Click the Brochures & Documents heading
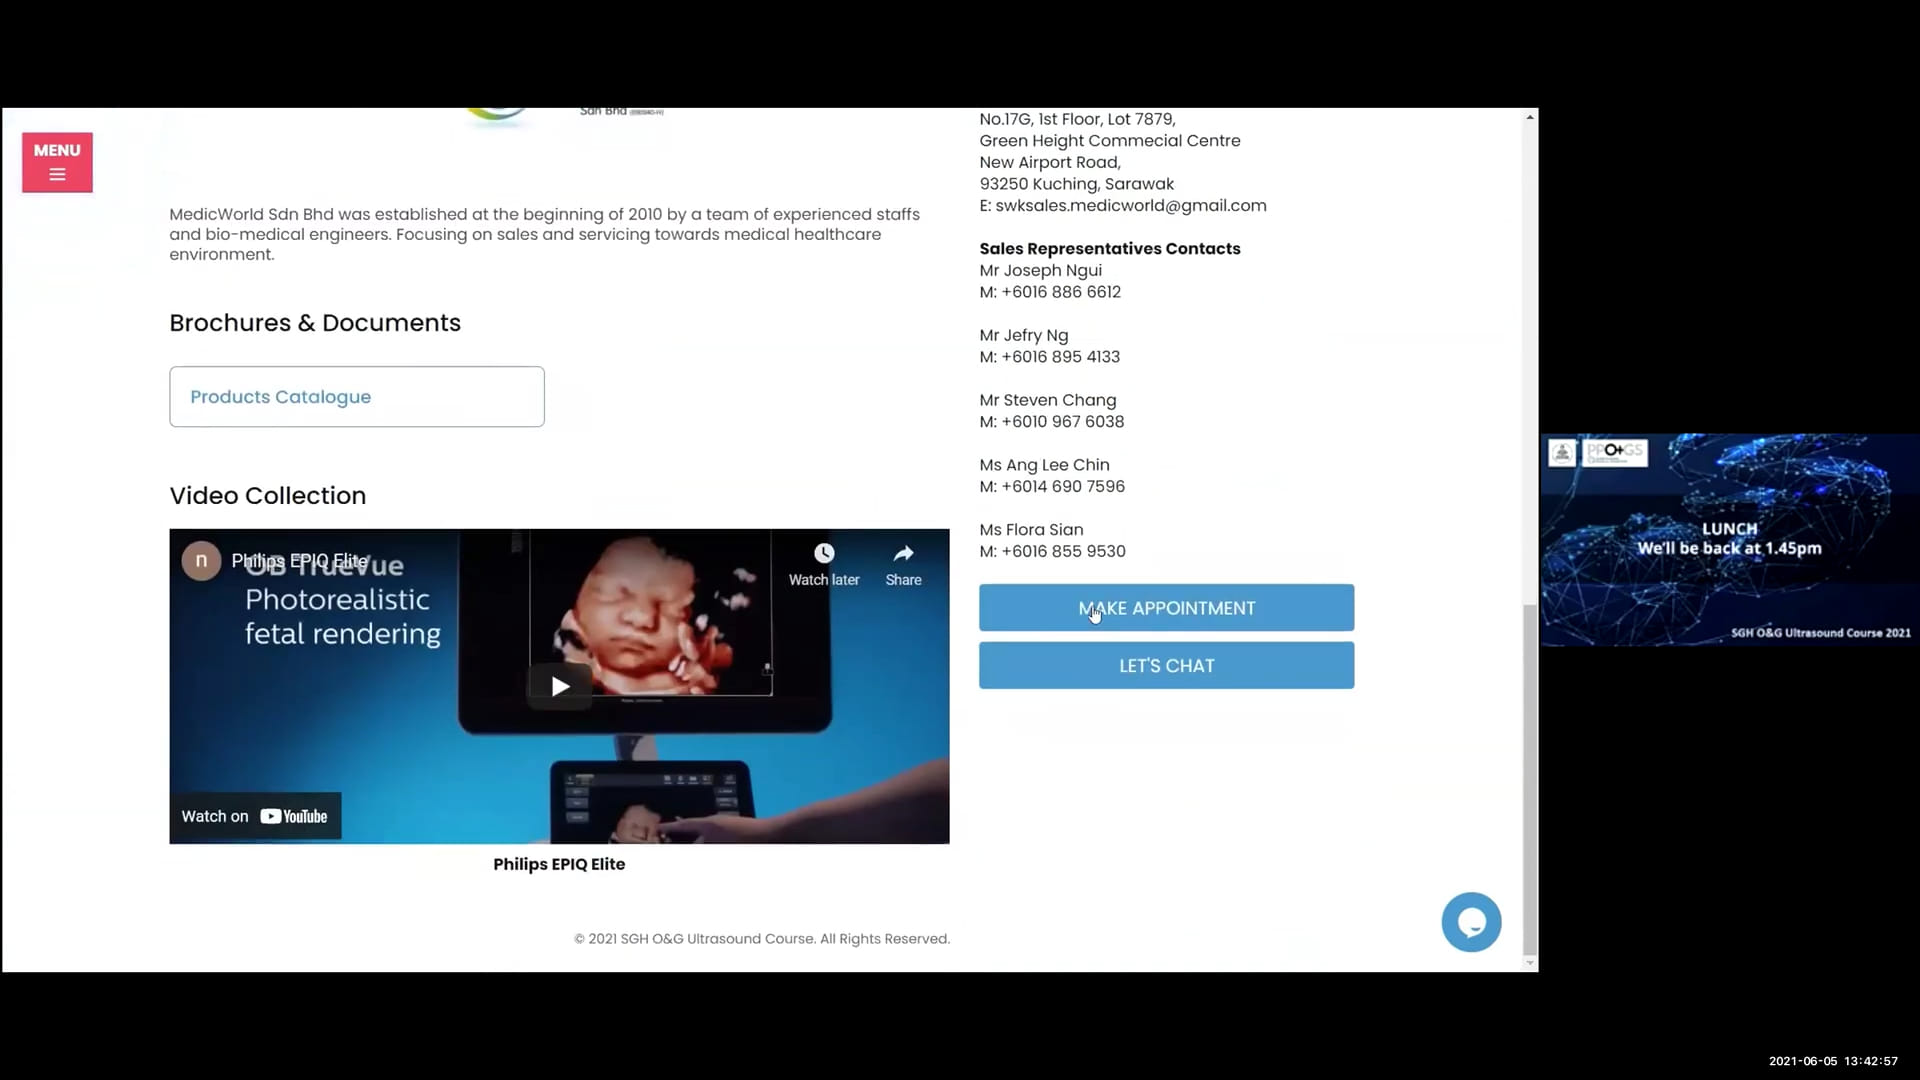Viewport: 1920px width, 1080px height. pyautogui.click(x=315, y=323)
